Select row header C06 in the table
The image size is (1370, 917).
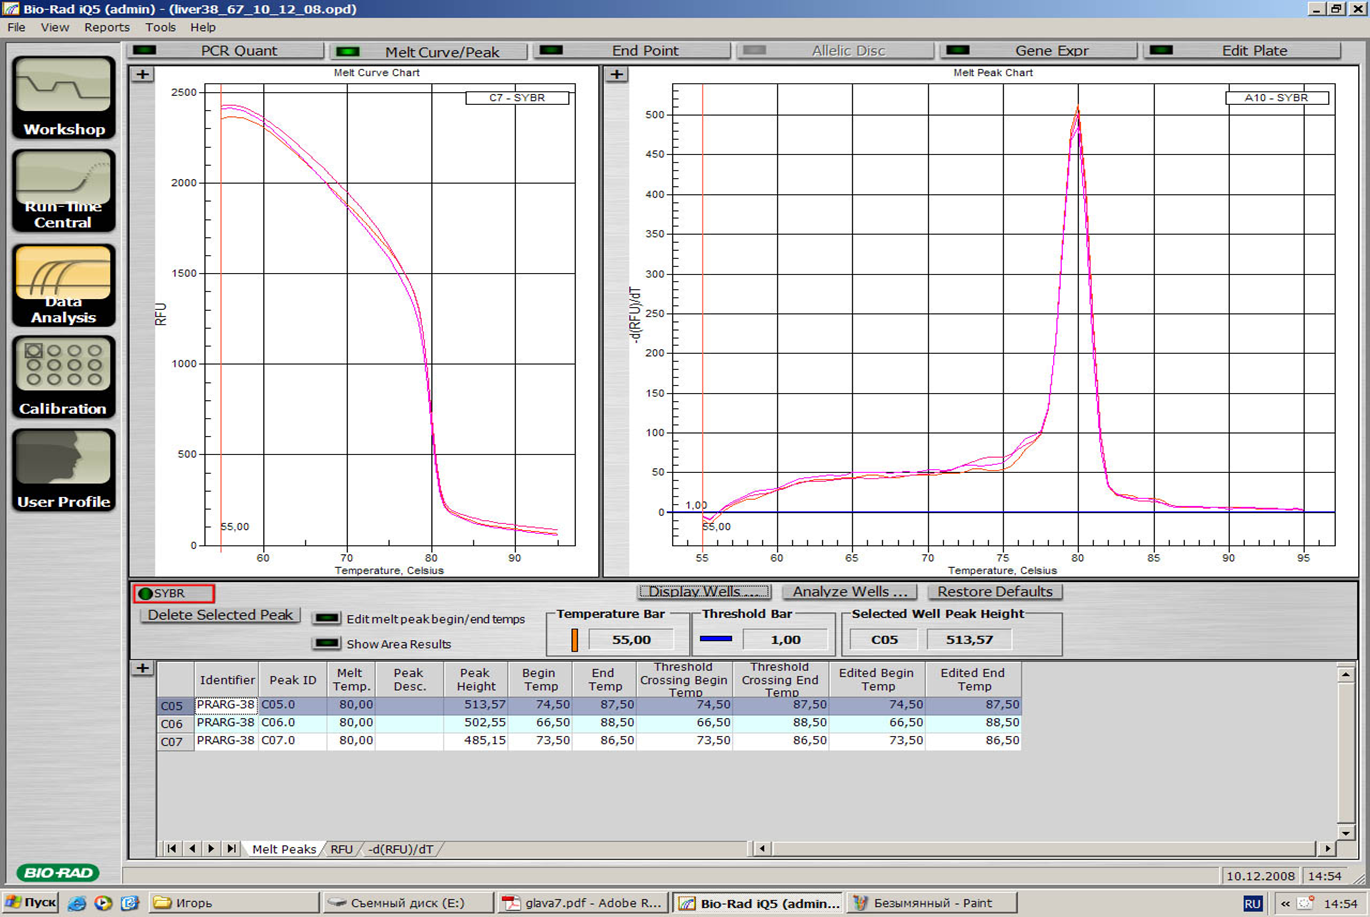pyautogui.click(x=175, y=724)
